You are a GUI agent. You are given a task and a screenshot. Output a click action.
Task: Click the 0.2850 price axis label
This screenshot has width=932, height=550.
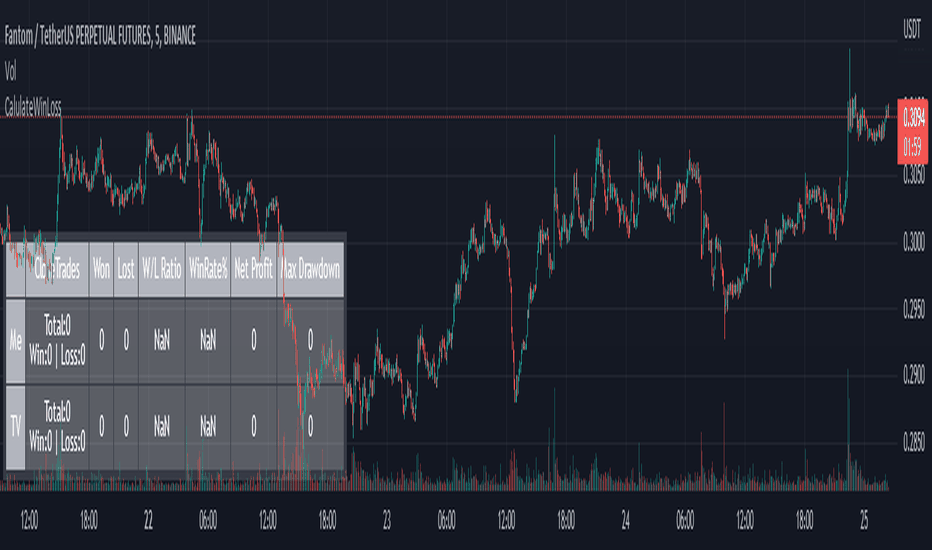[x=914, y=443]
